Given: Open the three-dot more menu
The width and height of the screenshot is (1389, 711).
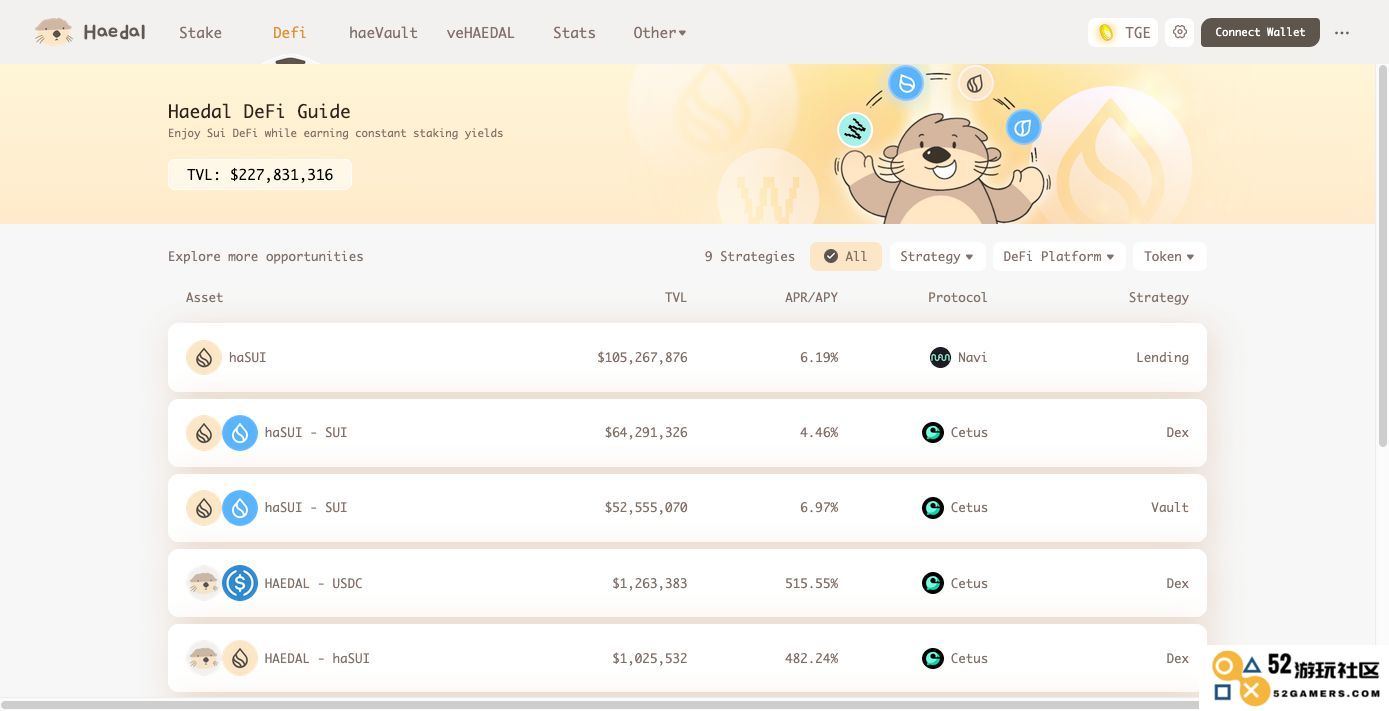Looking at the screenshot, I should [1342, 32].
